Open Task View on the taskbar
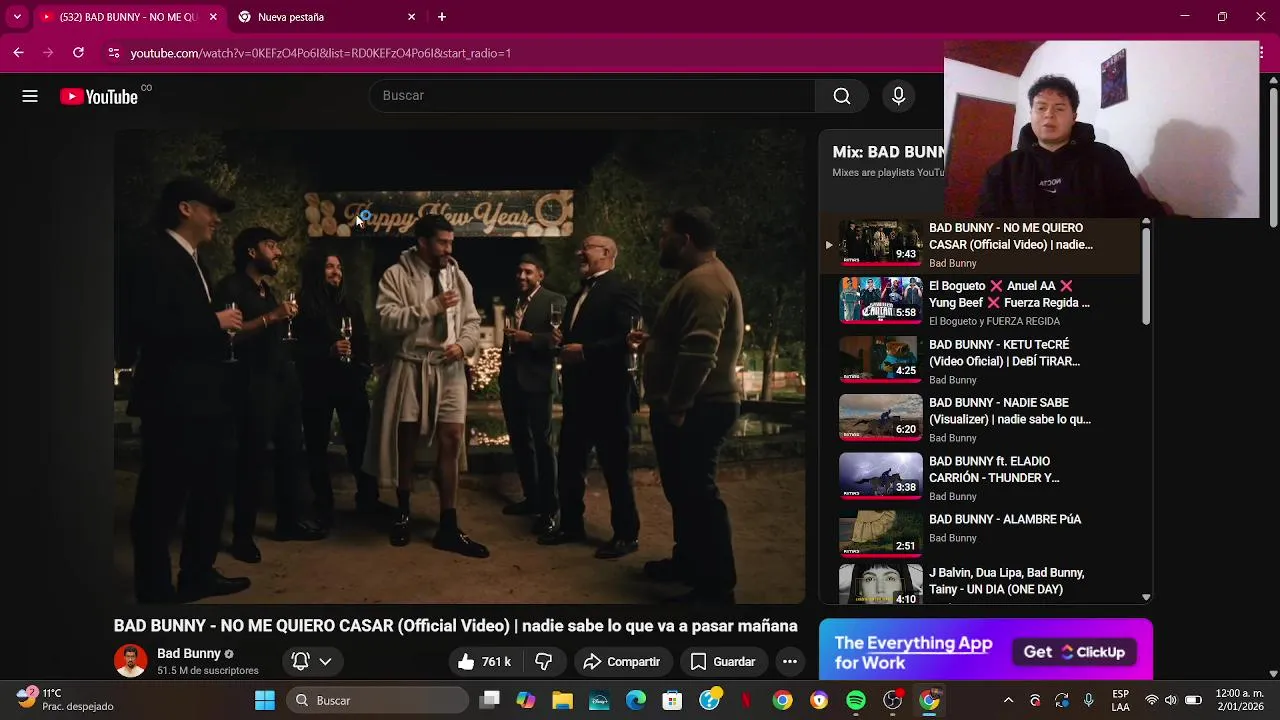This screenshot has height=720, width=1280. (490, 701)
